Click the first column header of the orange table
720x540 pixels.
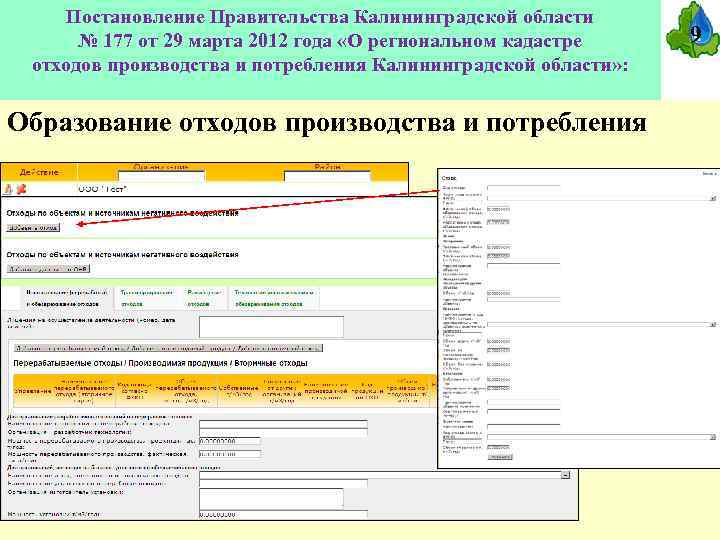tap(33, 391)
